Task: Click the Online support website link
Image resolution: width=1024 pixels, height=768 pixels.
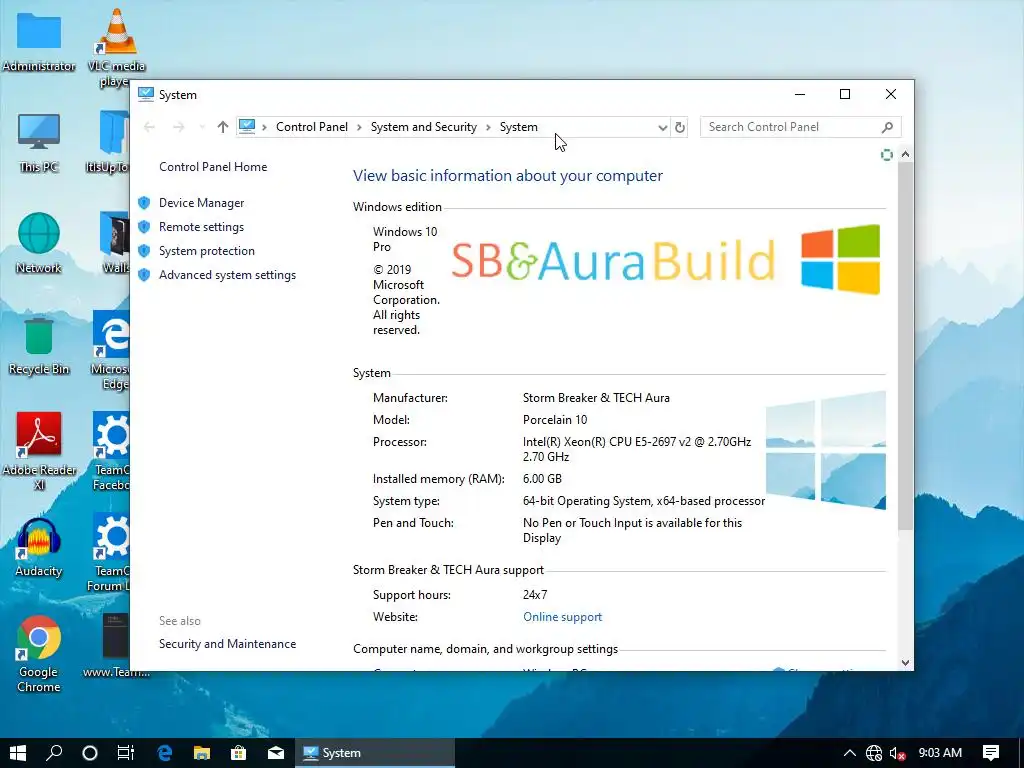Action: pyautogui.click(x=562, y=617)
